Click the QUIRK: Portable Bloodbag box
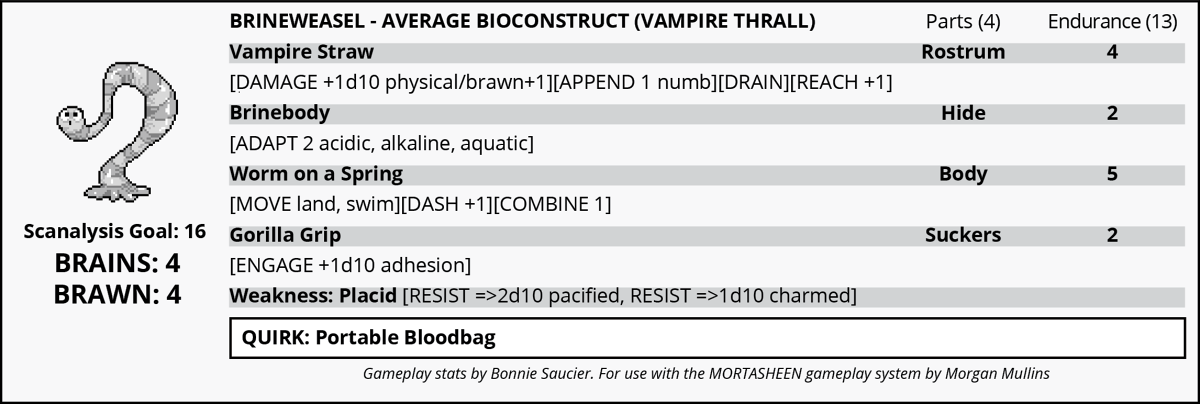Viewport: 1200px width, 404px height. [x=700, y=338]
